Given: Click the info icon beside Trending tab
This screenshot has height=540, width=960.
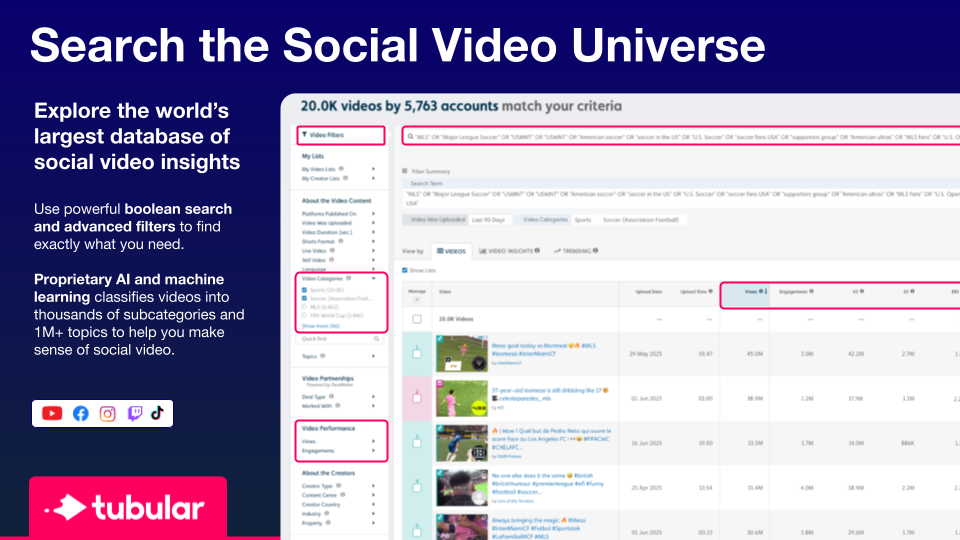Looking at the screenshot, I should click(x=595, y=250).
